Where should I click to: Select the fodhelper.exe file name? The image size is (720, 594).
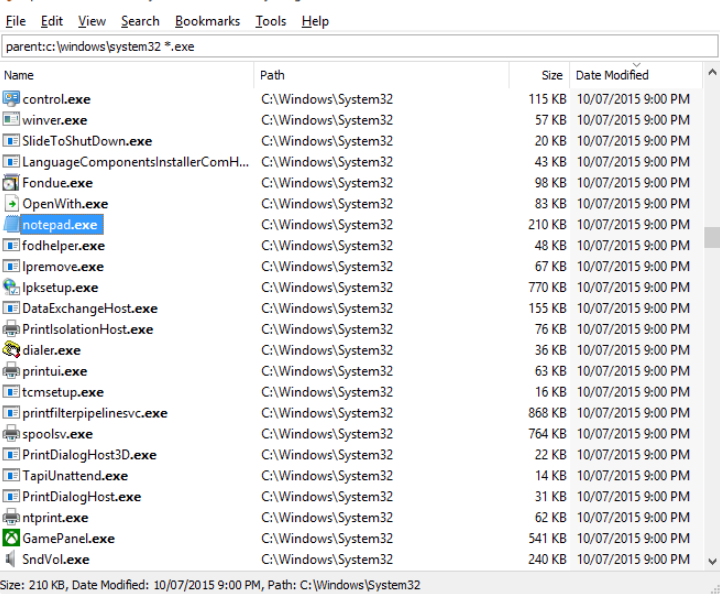coord(63,246)
